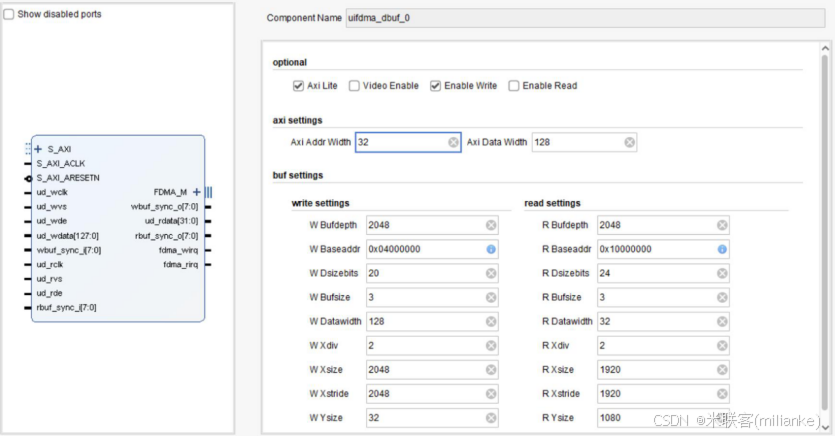
Task: Select the S_AXI_ACLK port
Action: pyautogui.click(x=61, y=163)
